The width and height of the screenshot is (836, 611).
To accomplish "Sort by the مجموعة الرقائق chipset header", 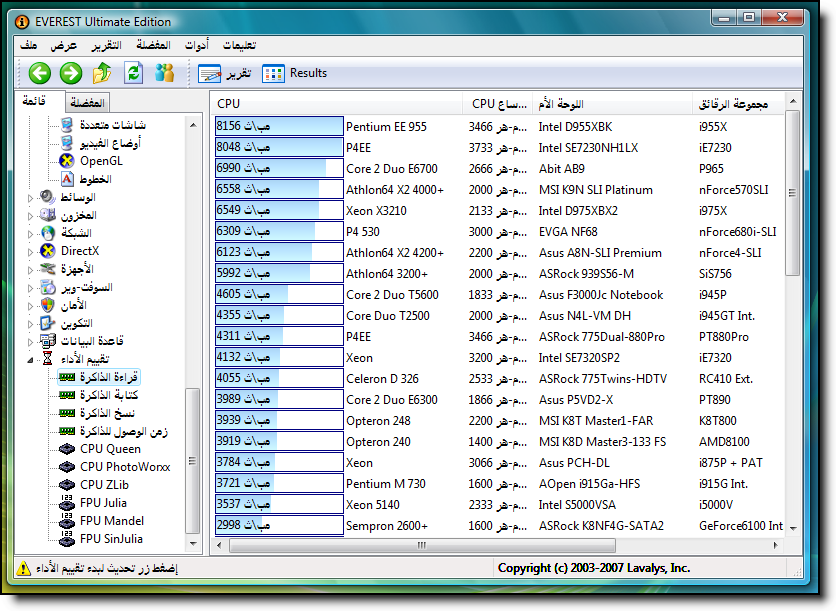I will click(738, 103).
